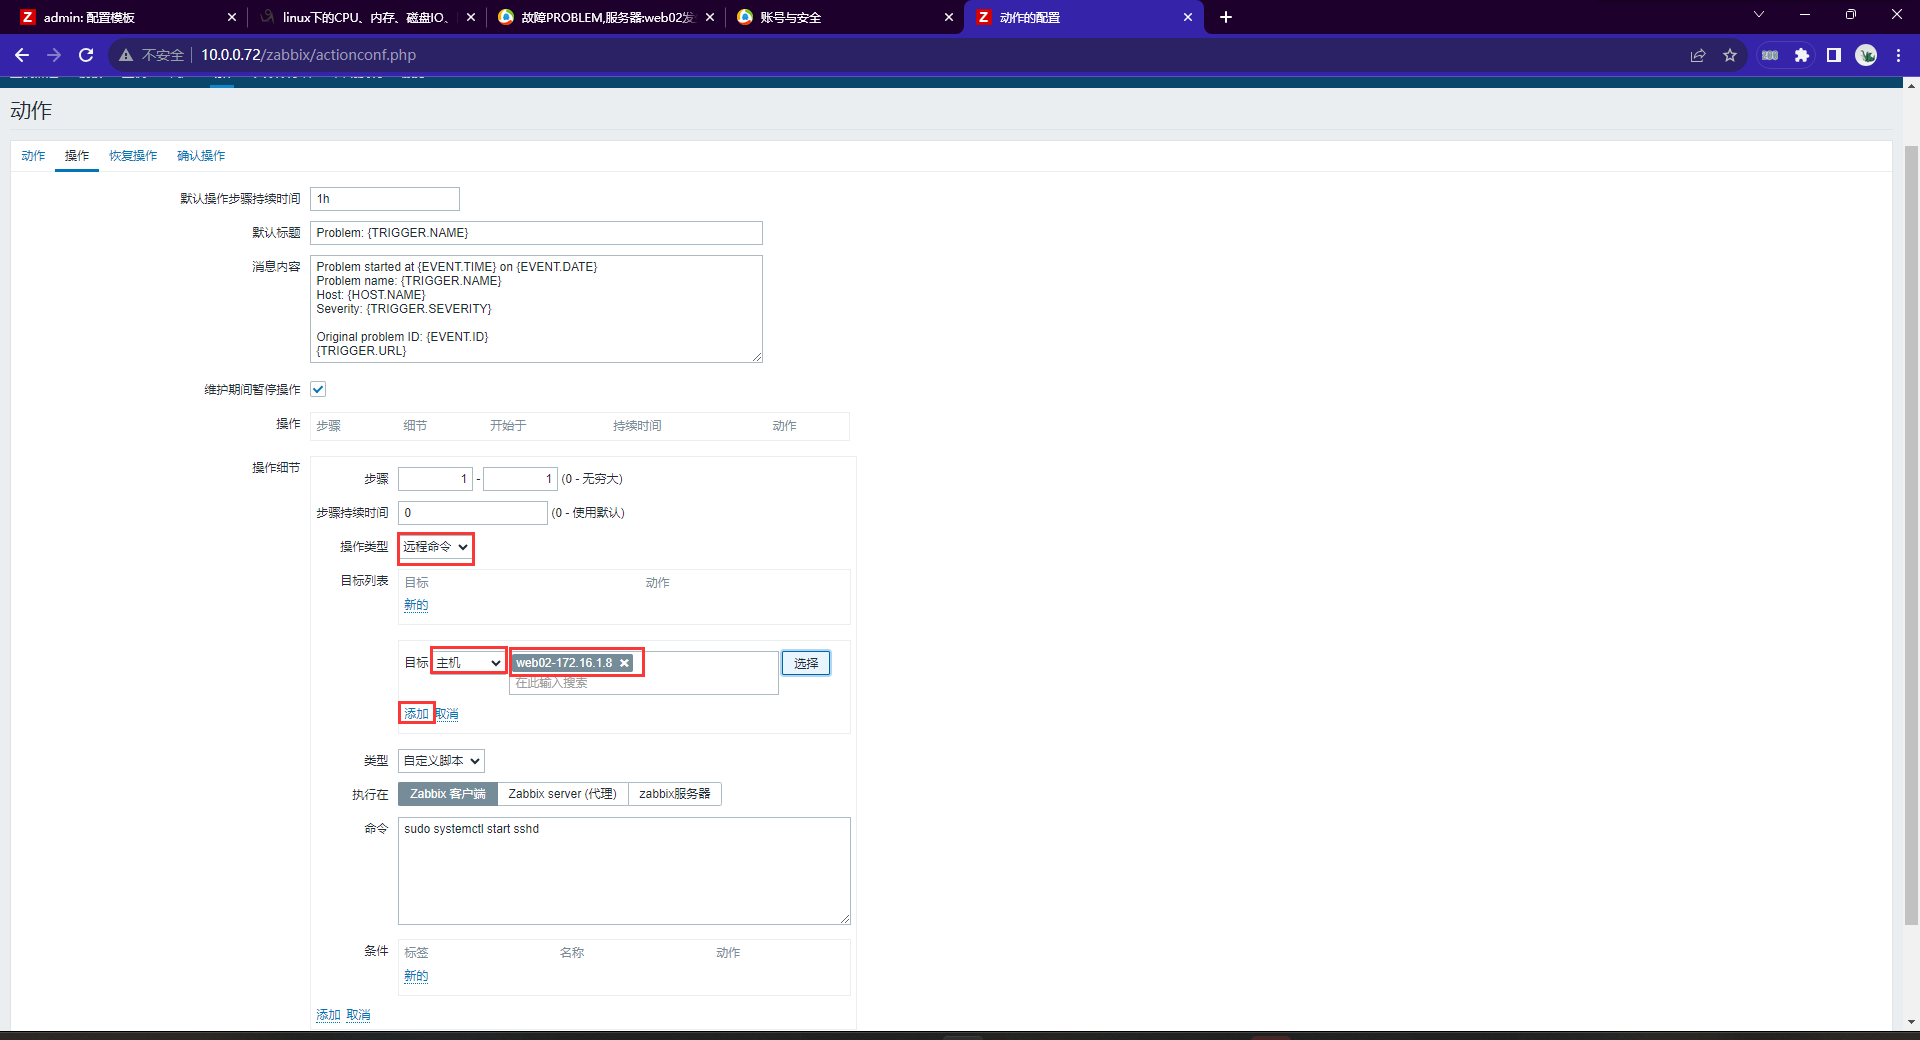Reload the page with refresh icon
This screenshot has height=1040, width=1920.
(x=86, y=55)
